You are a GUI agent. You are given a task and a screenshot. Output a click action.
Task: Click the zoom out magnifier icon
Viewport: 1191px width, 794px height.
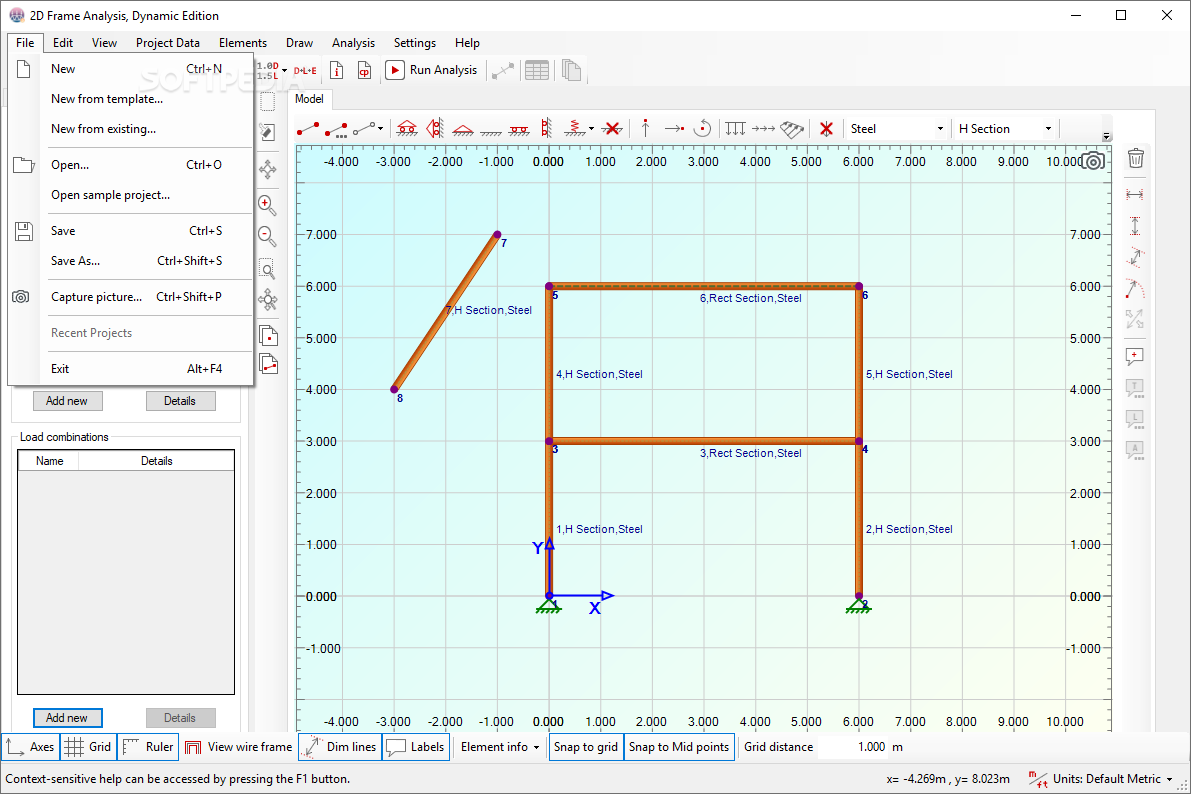[x=267, y=236]
